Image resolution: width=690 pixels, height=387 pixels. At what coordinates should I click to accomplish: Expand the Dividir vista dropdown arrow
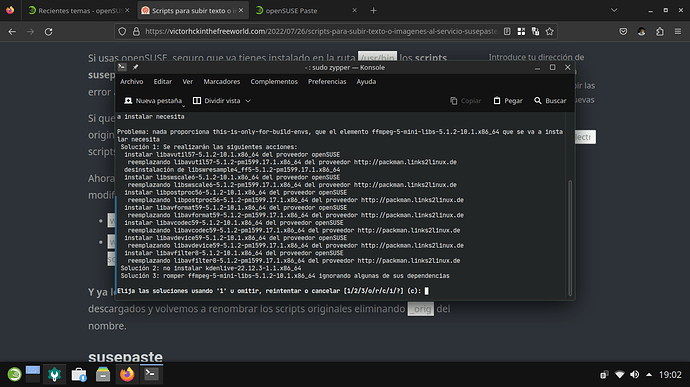248,101
